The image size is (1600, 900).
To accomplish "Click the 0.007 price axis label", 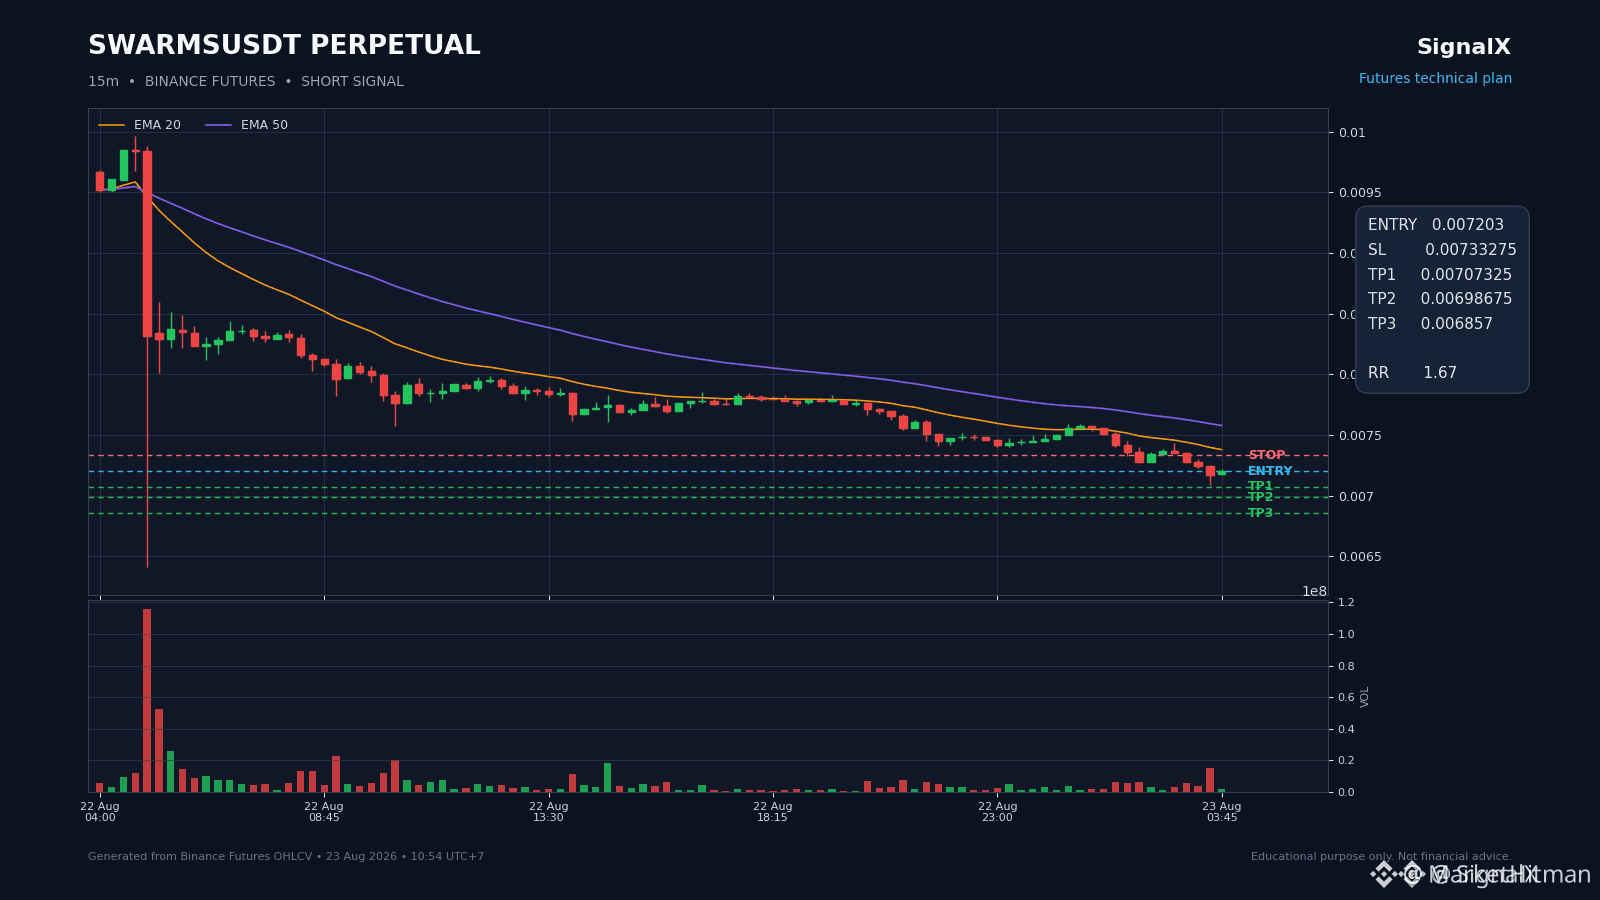I will pyautogui.click(x=1356, y=497).
